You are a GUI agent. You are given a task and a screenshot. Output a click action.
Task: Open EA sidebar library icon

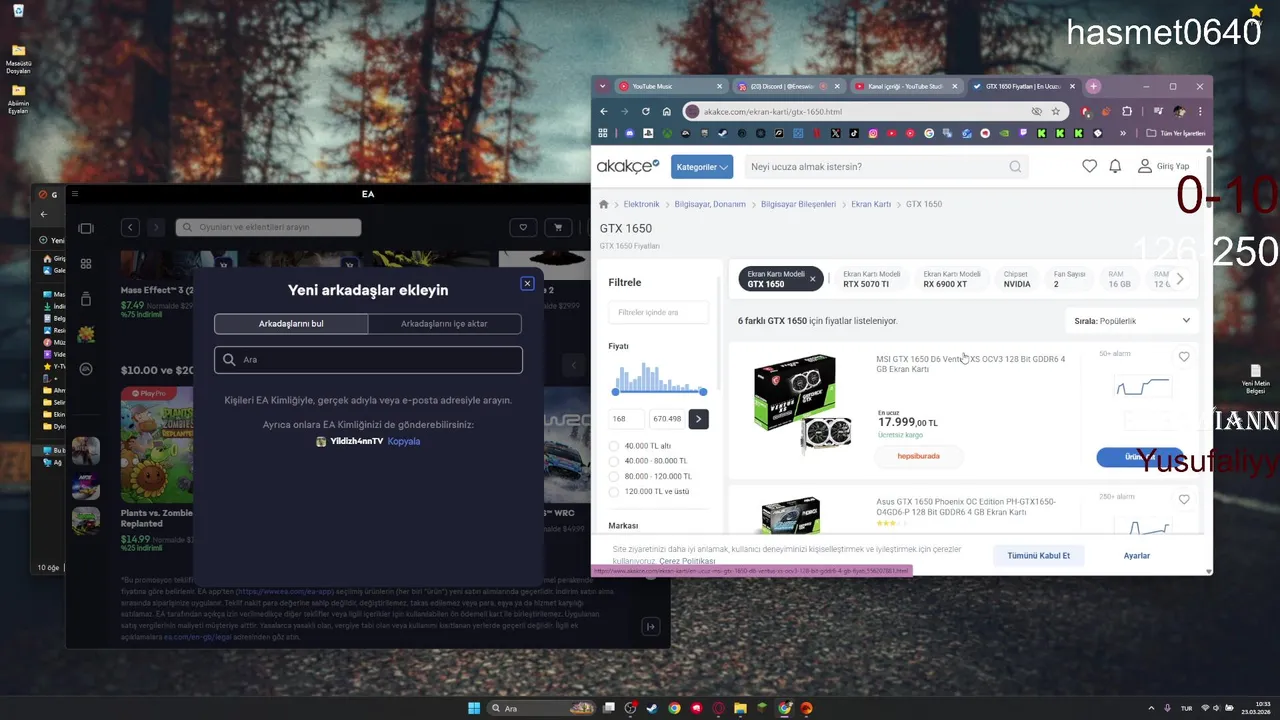[86, 299]
